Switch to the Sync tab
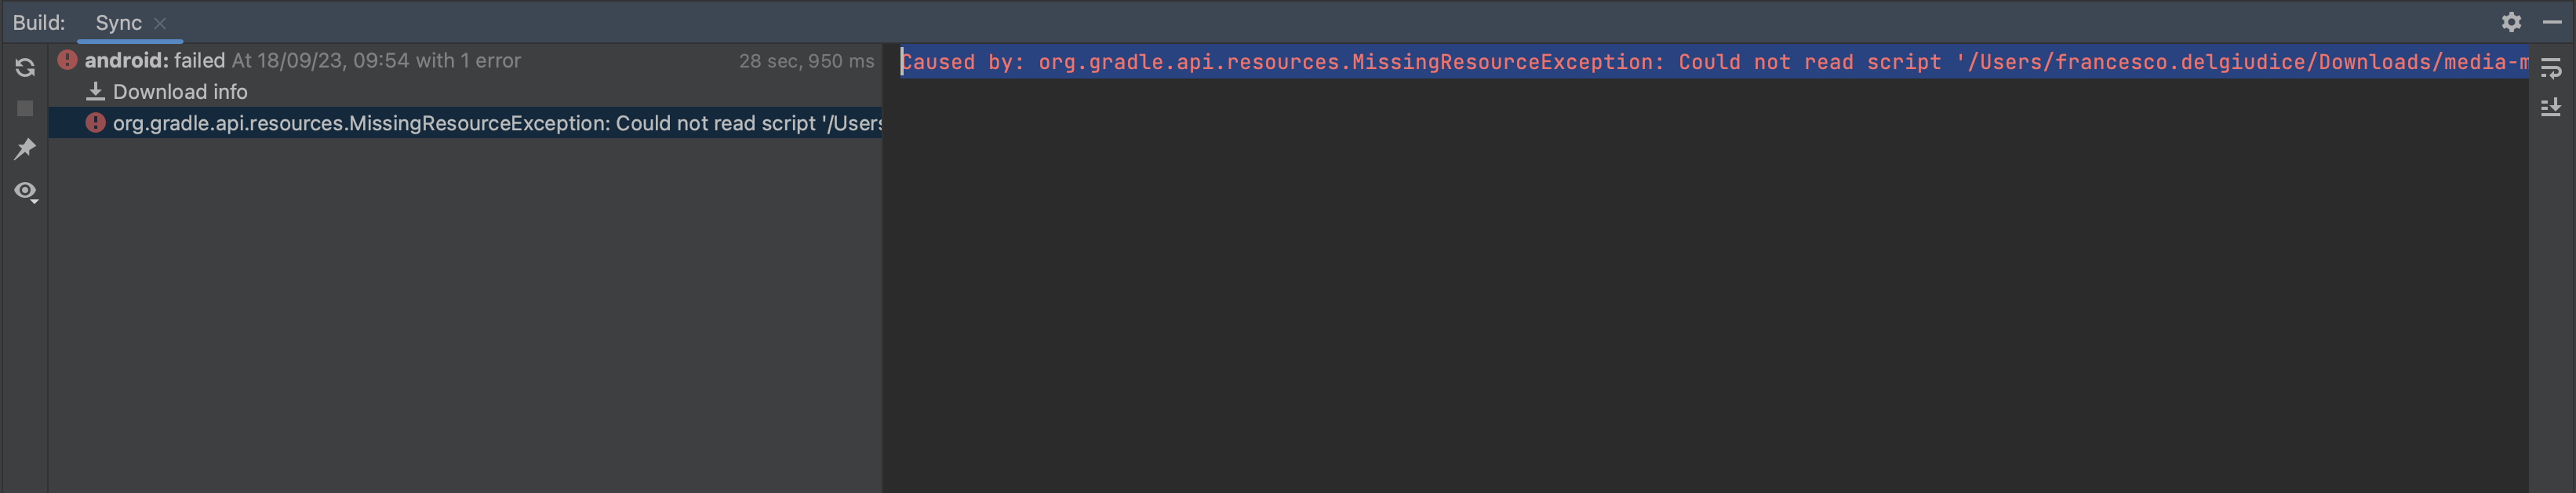Image resolution: width=2576 pixels, height=493 pixels. pyautogui.click(x=118, y=23)
